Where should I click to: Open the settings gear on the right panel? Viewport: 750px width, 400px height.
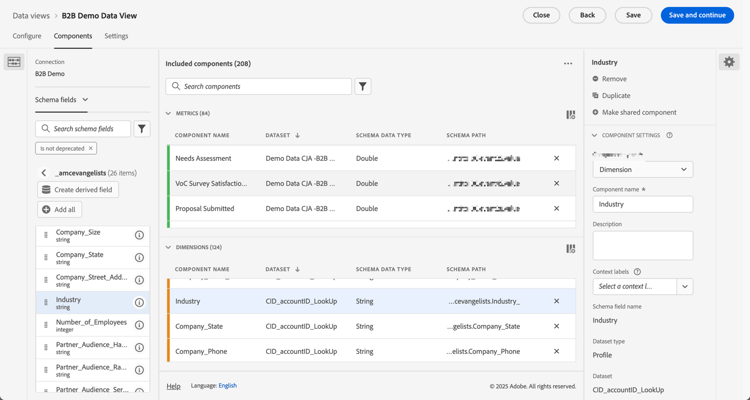(x=729, y=62)
